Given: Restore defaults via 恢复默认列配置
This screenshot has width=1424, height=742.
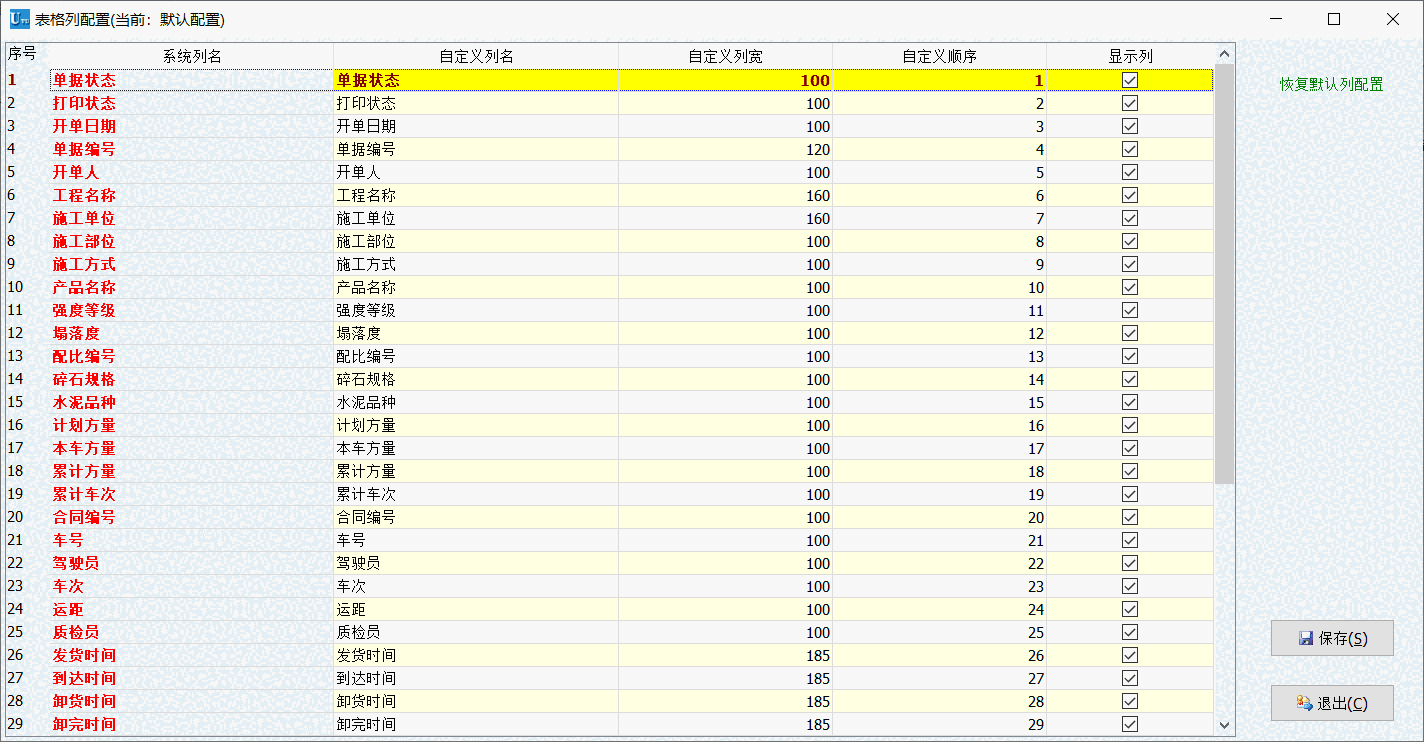Looking at the screenshot, I should coord(1332,84).
